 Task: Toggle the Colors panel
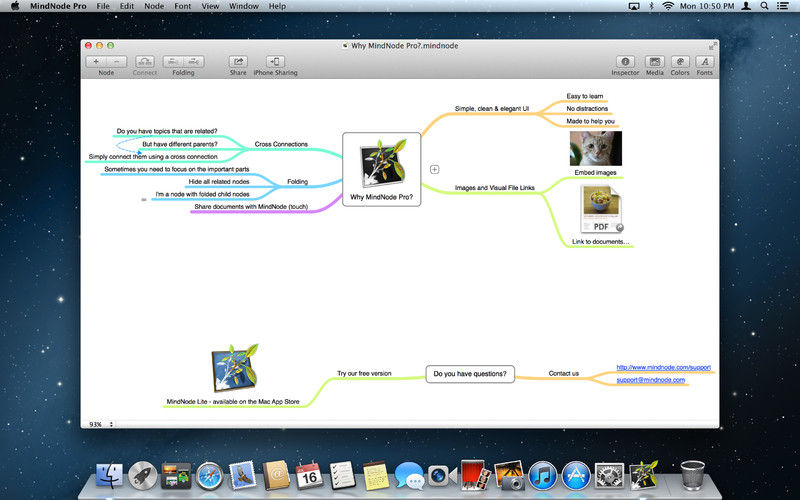click(680, 62)
